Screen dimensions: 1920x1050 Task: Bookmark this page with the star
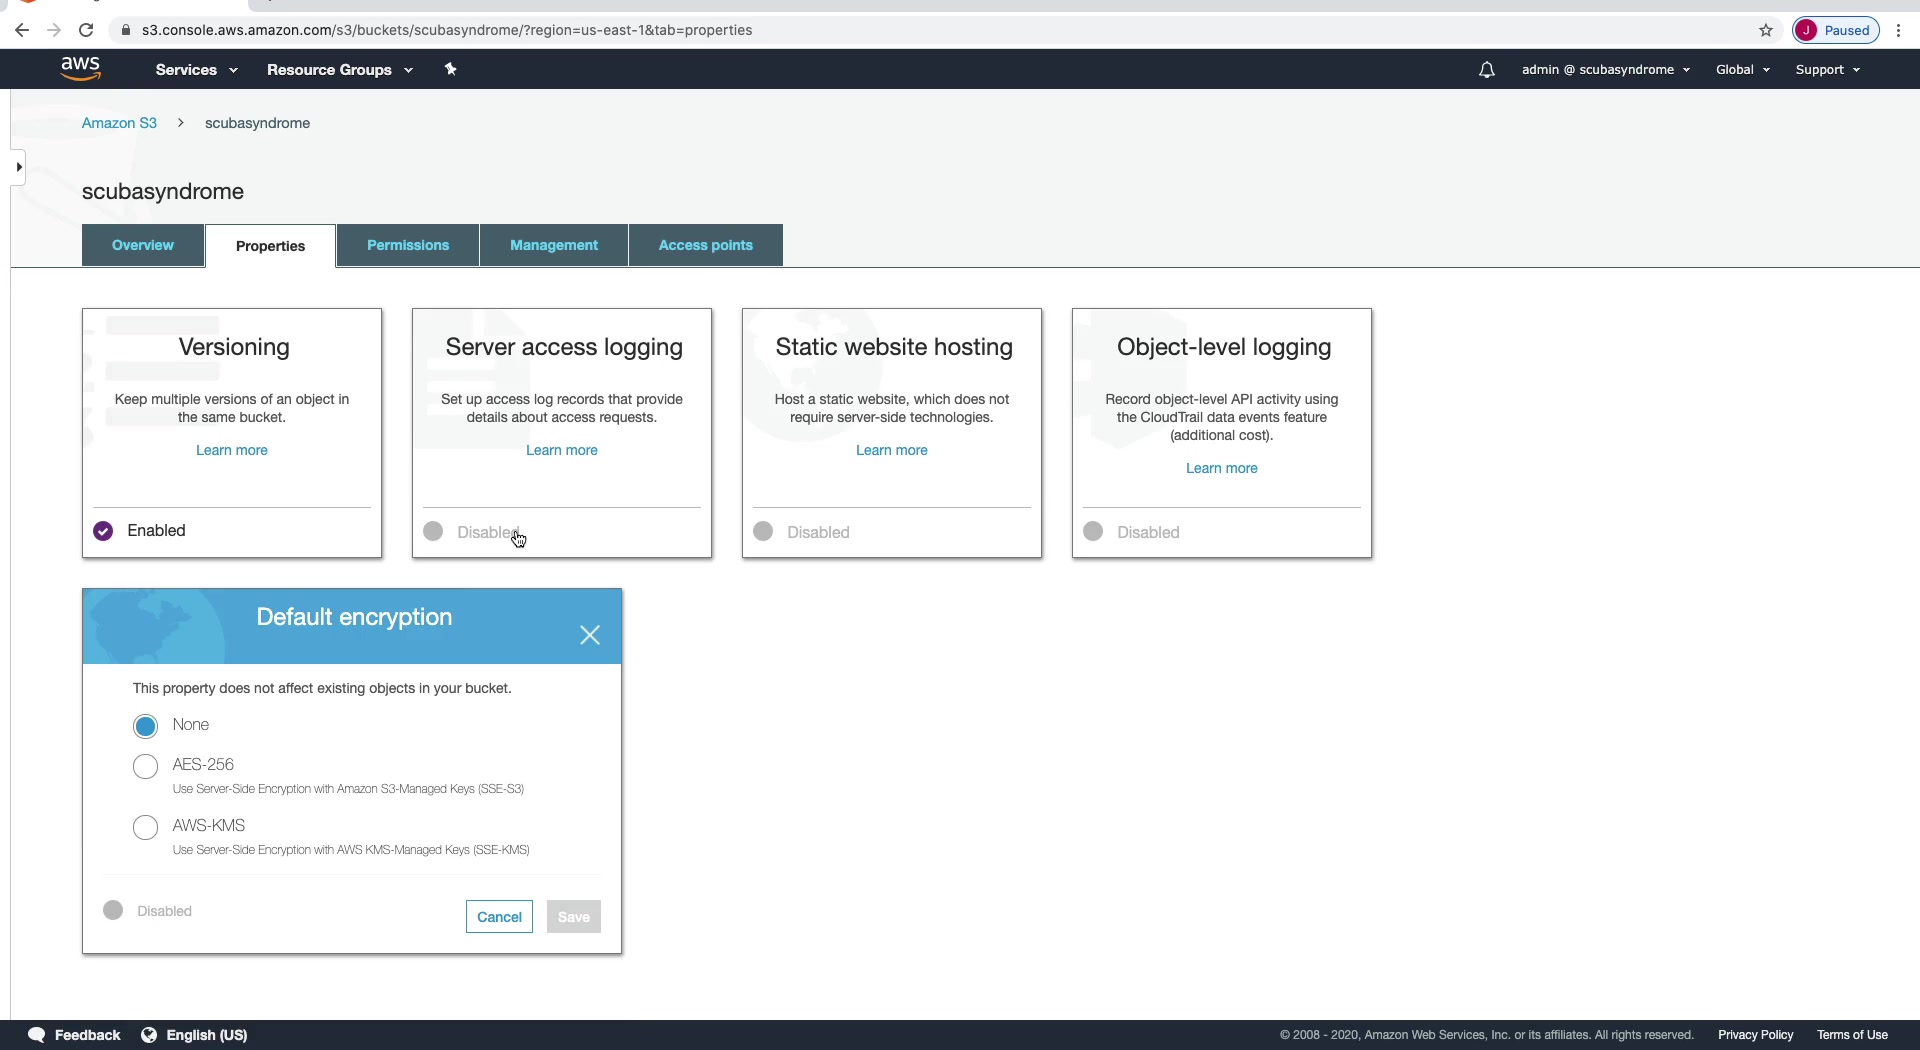(1766, 30)
